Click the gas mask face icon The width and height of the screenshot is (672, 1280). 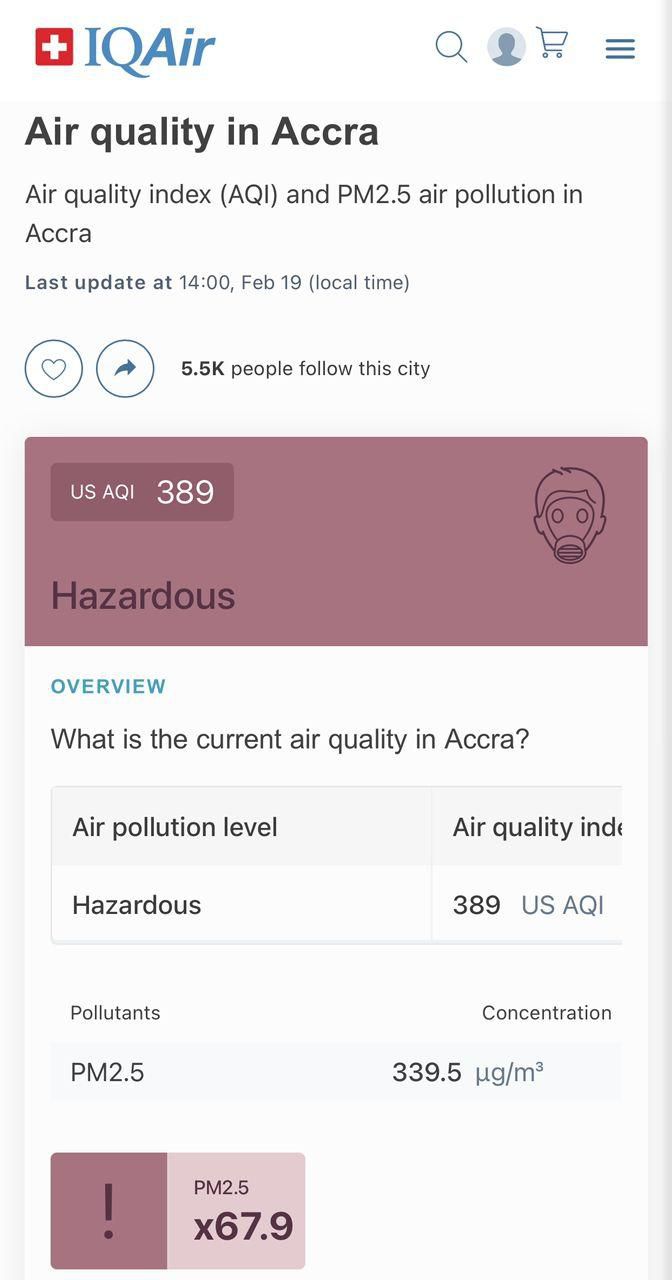click(x=569, y=515)
